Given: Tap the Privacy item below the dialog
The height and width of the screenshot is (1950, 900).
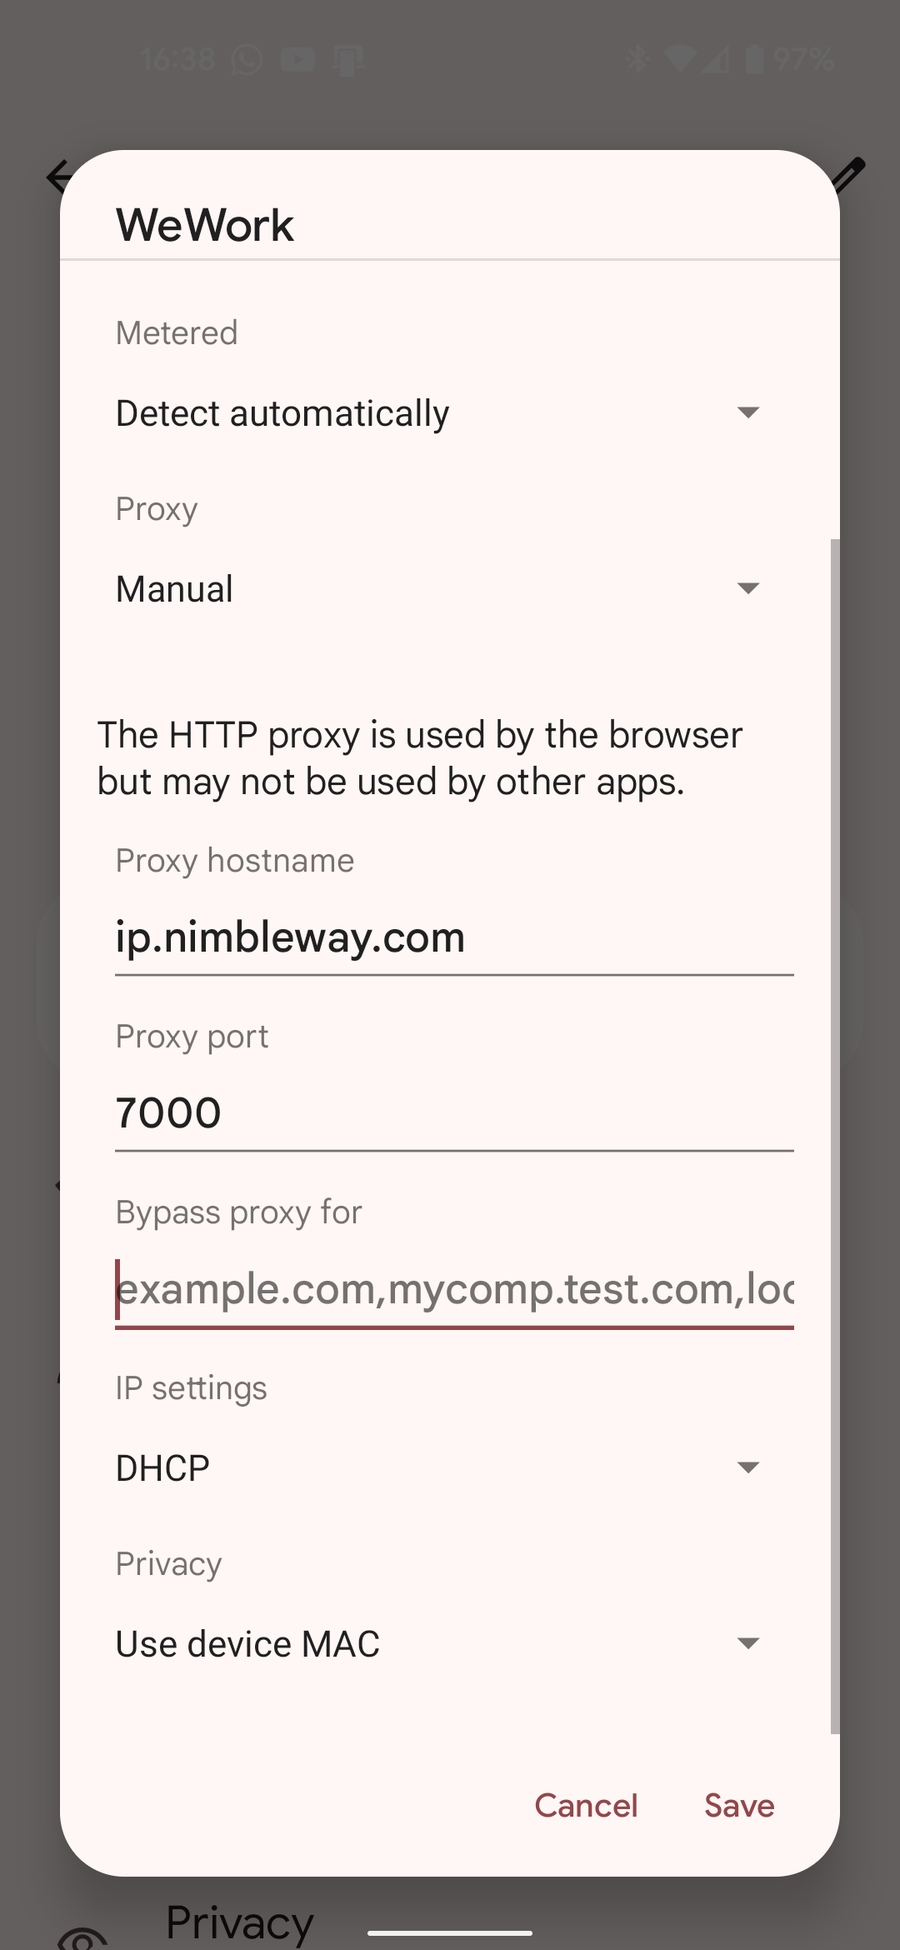Looking at the screenshot, I should point(240,1923).
